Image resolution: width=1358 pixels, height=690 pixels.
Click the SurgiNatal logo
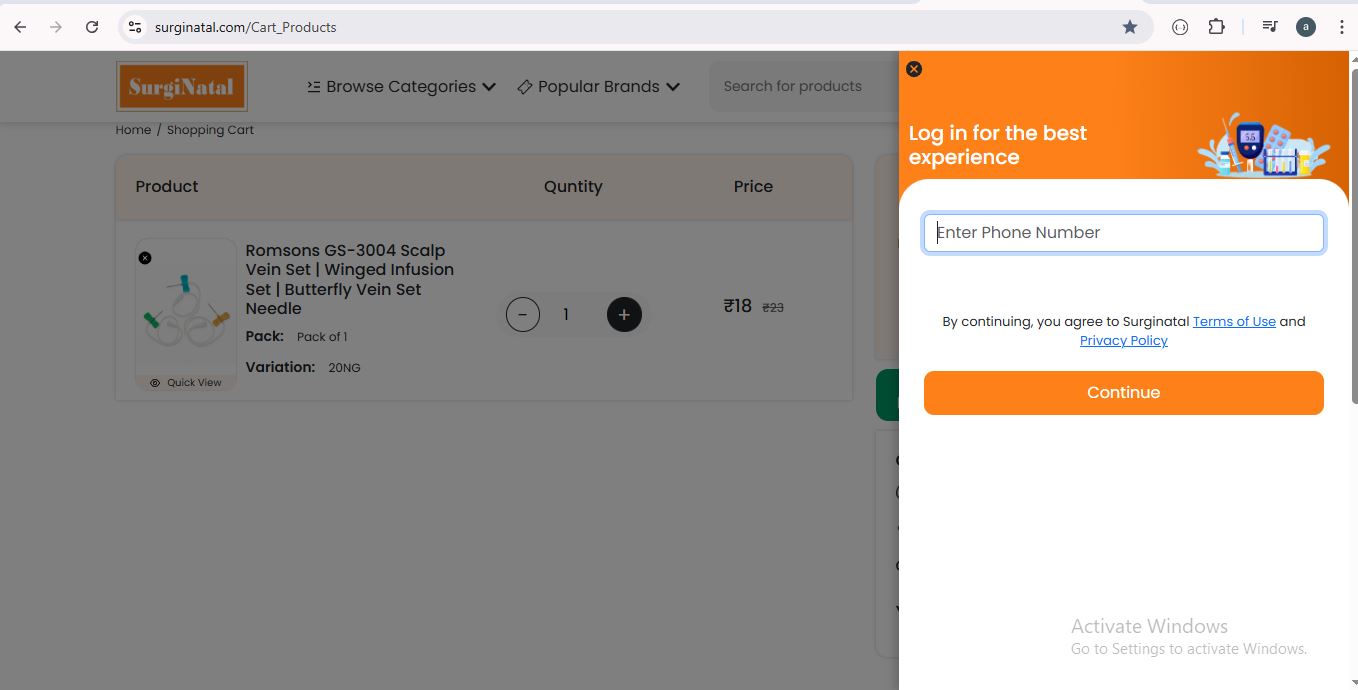(x=182, y=87)
